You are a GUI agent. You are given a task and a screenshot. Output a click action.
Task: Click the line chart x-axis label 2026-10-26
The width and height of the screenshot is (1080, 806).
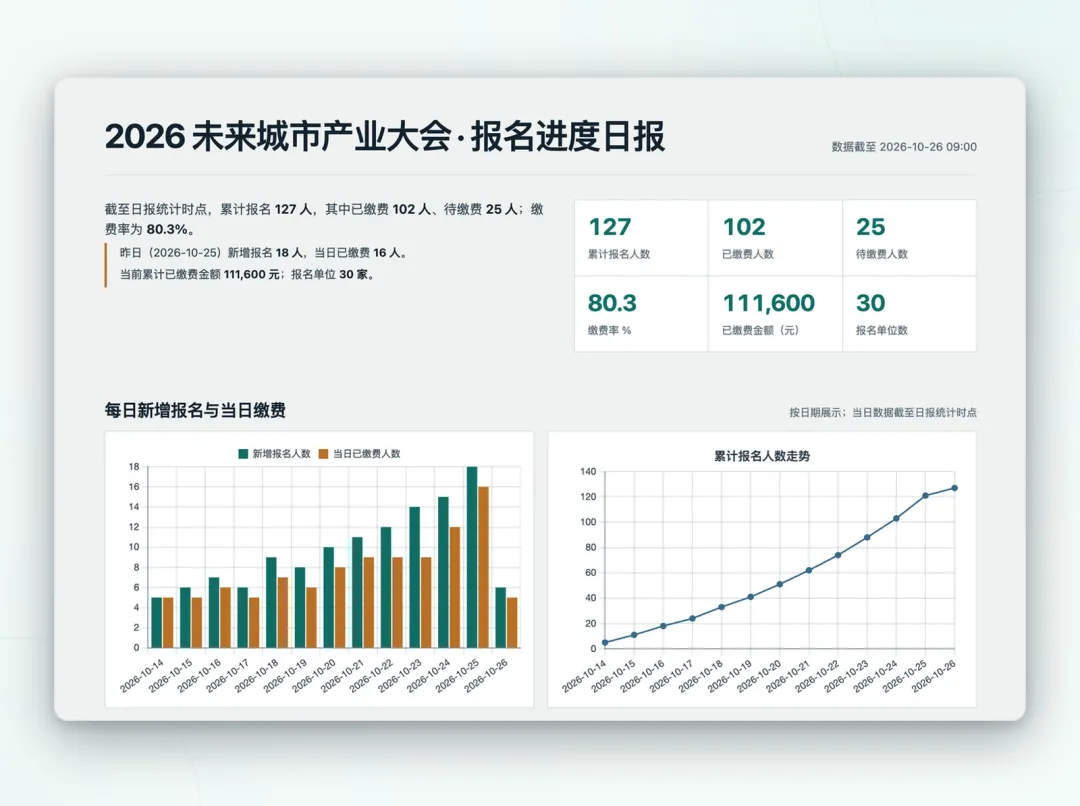point(934,676)
